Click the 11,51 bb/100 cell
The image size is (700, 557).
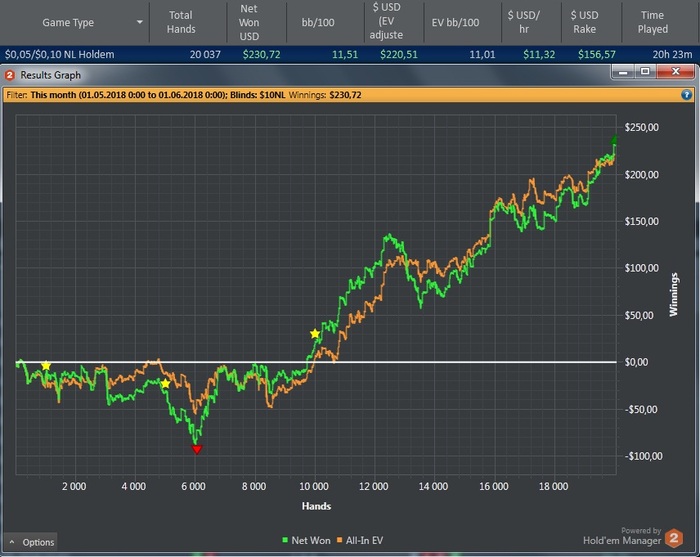click(x=345, y=54)
